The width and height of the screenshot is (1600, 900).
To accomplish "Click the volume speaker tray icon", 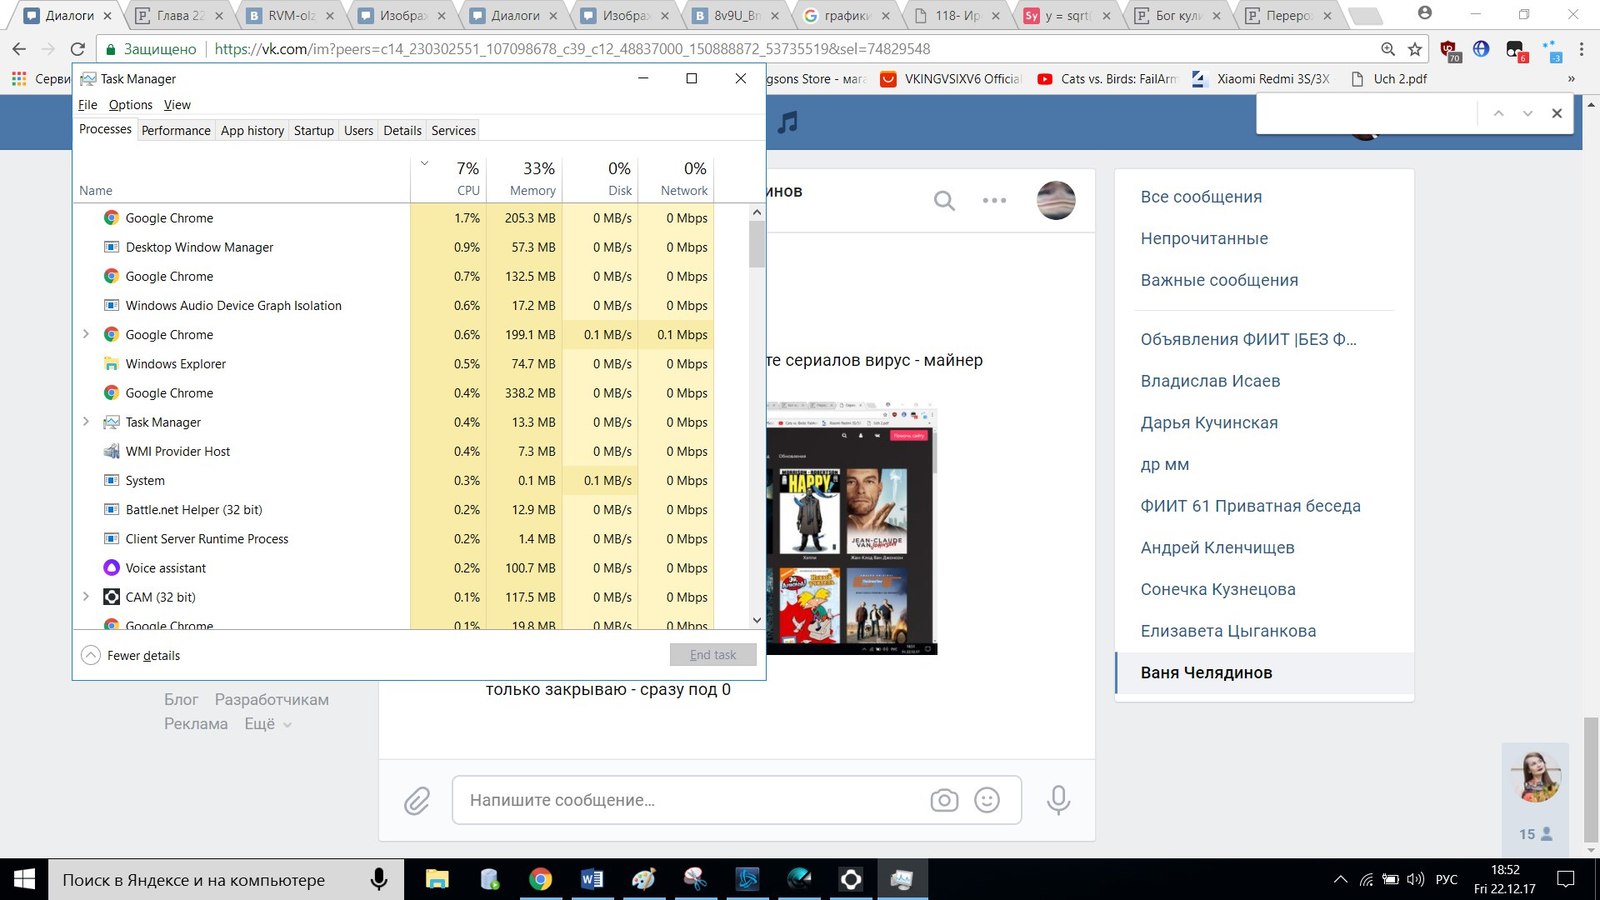I will pyautogui.click(x=1415, y=880).
